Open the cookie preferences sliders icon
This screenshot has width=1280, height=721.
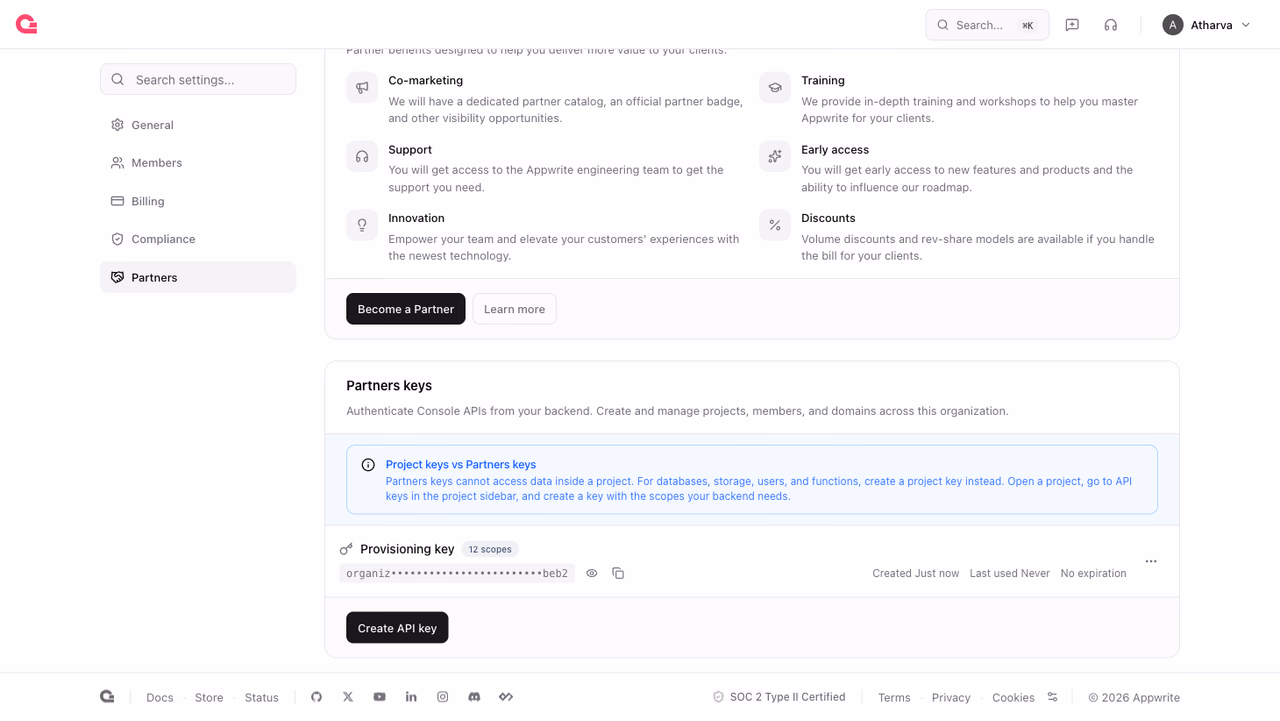click(1052, 697)
